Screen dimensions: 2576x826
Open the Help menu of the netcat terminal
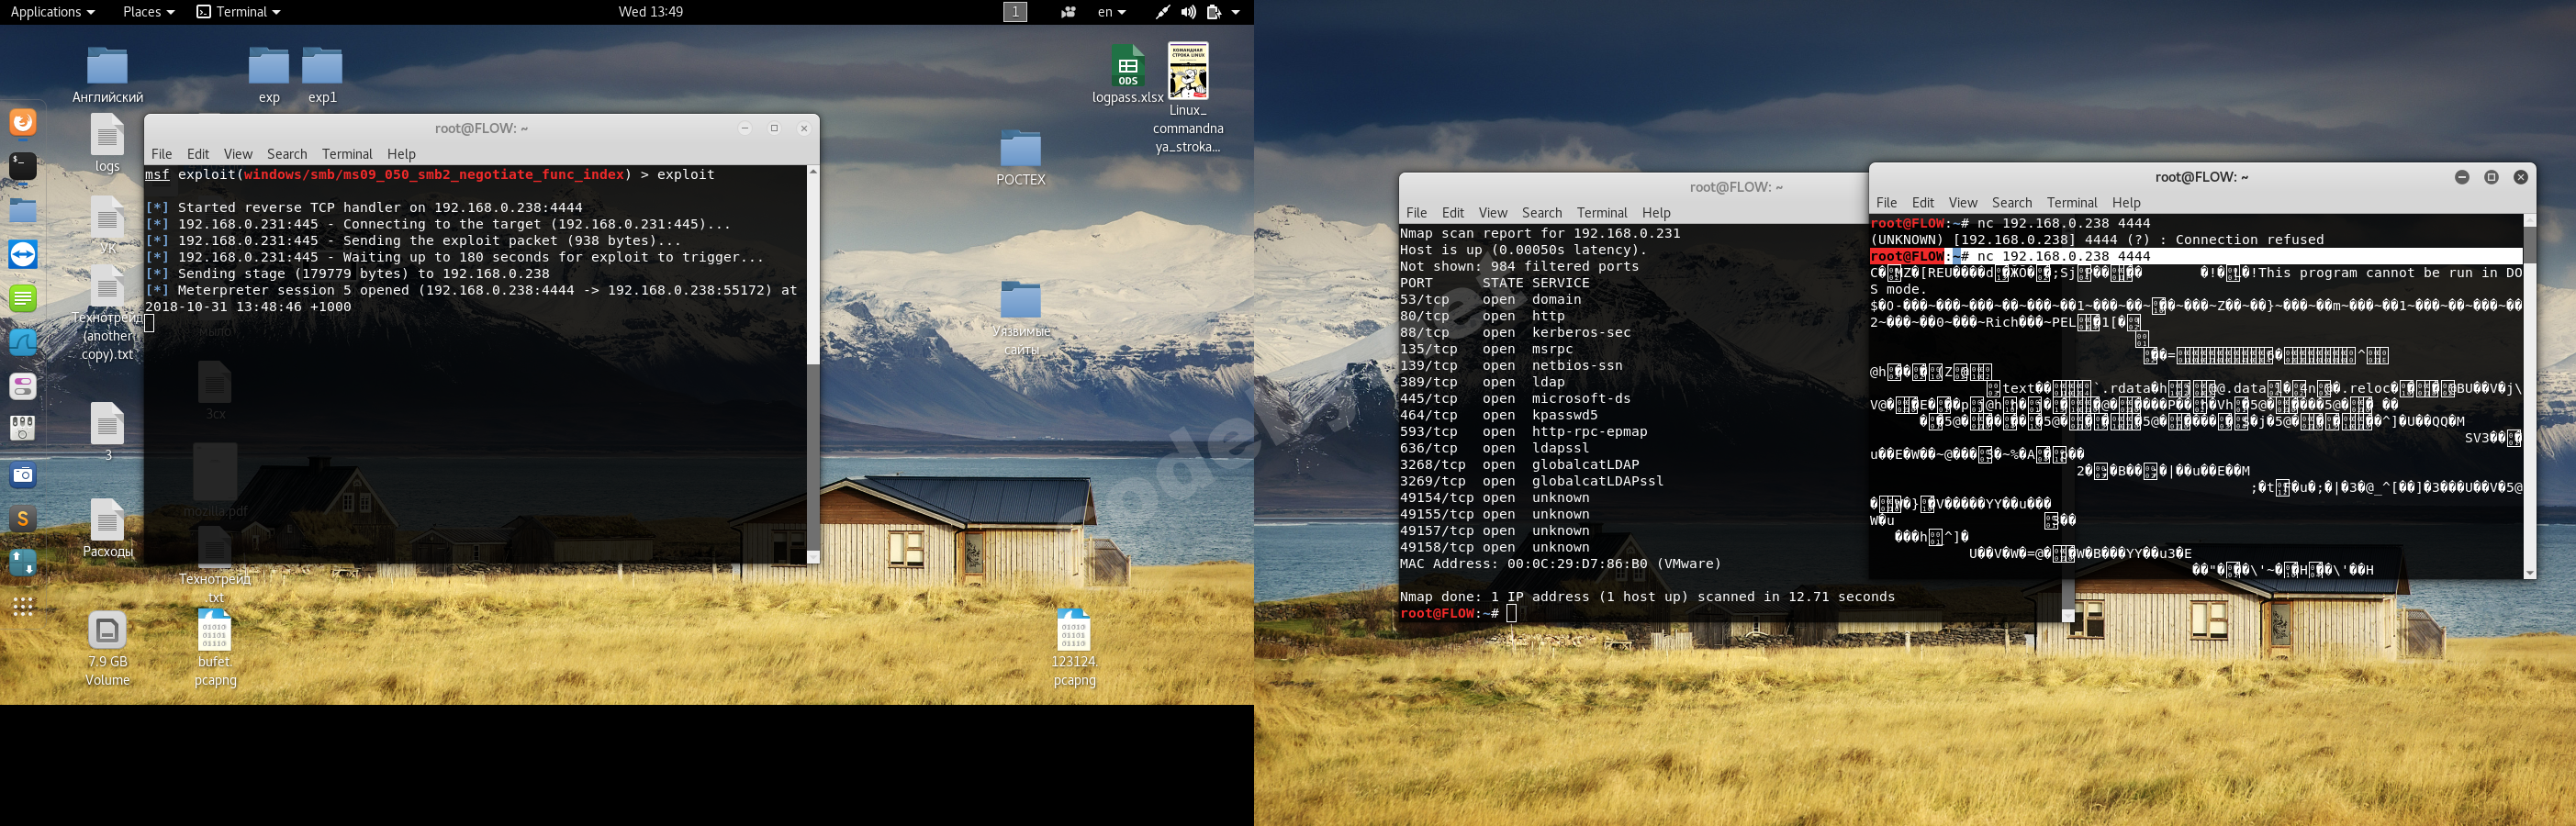pyautogui.click(x=2126, y=202)
